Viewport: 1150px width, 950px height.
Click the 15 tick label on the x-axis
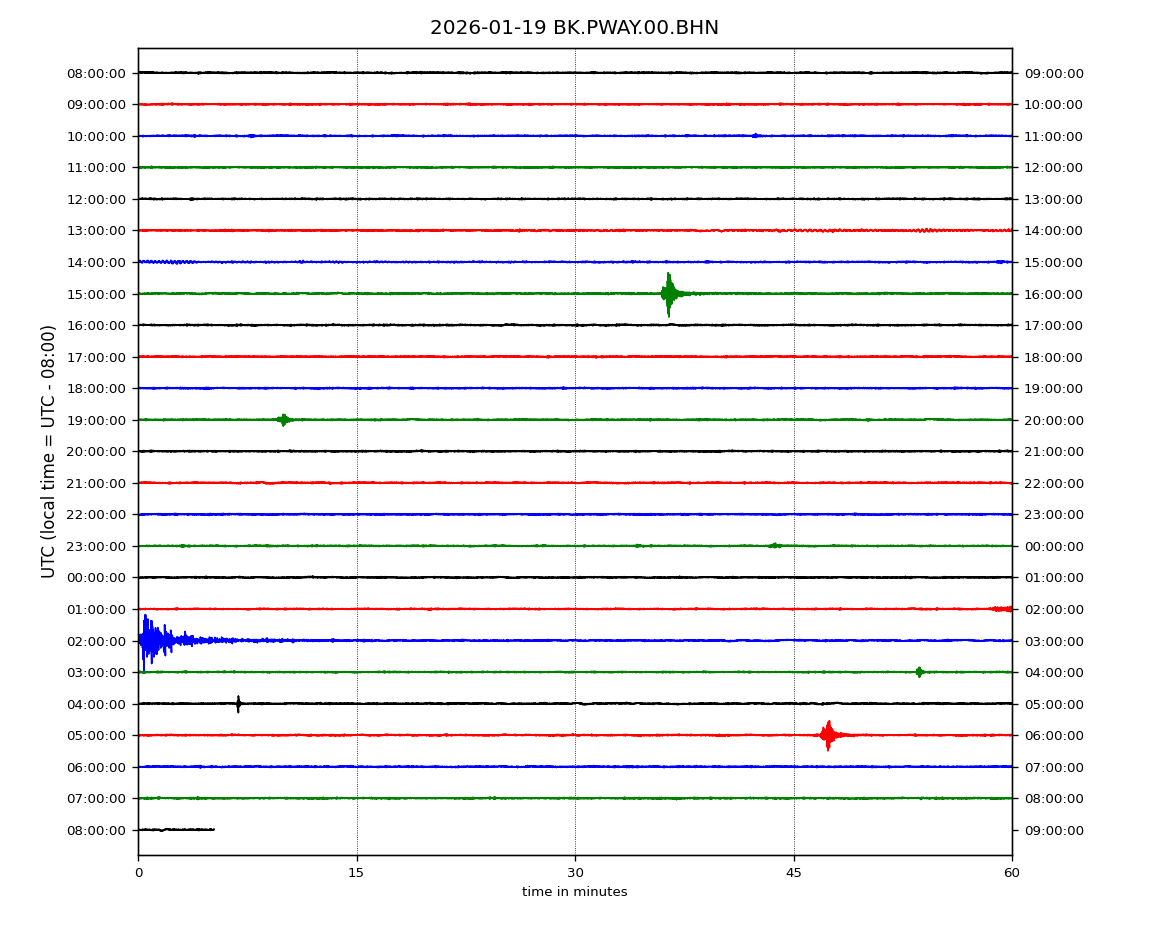coord(356,873)
